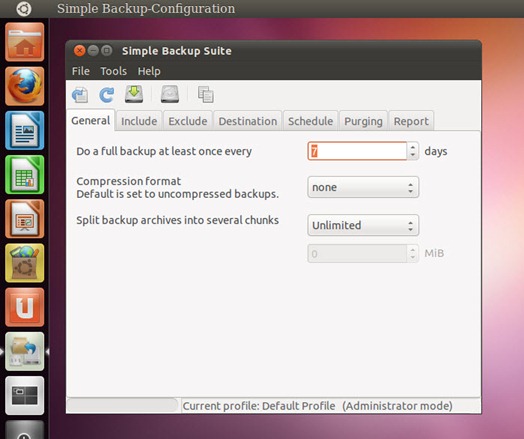524x439 pixels.
Task: Open Ubuntu Software Center from the launcher
Action: 25,263
